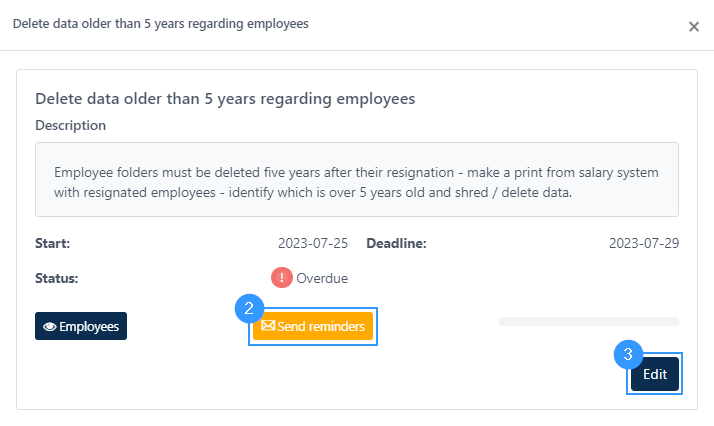Click the blue circle badge numbered 2
This screenshot has height=426, width=714.
(249, 309)
